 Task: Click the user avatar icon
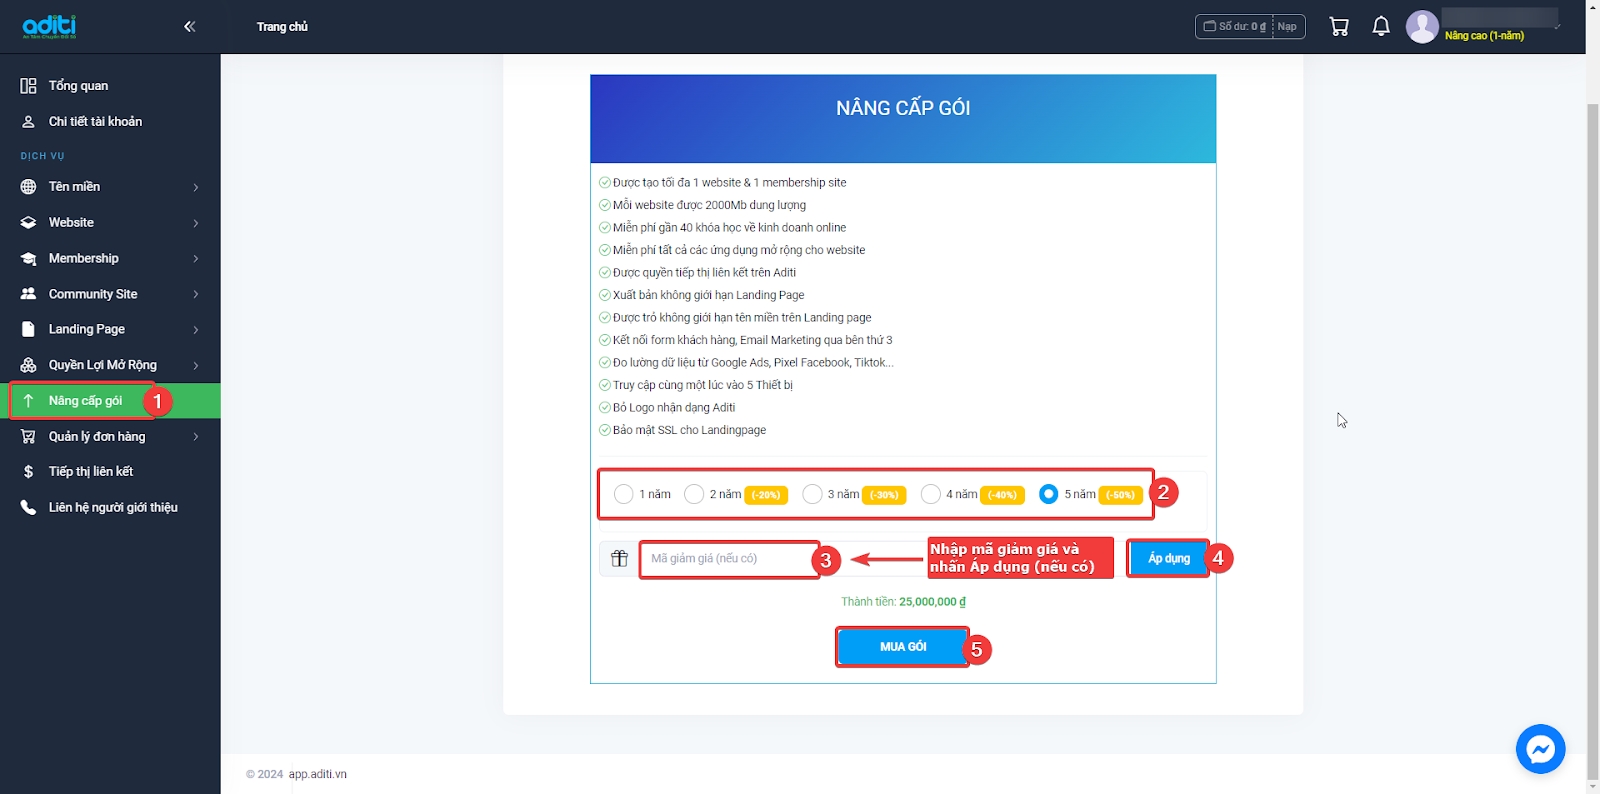pos(1422,27)
